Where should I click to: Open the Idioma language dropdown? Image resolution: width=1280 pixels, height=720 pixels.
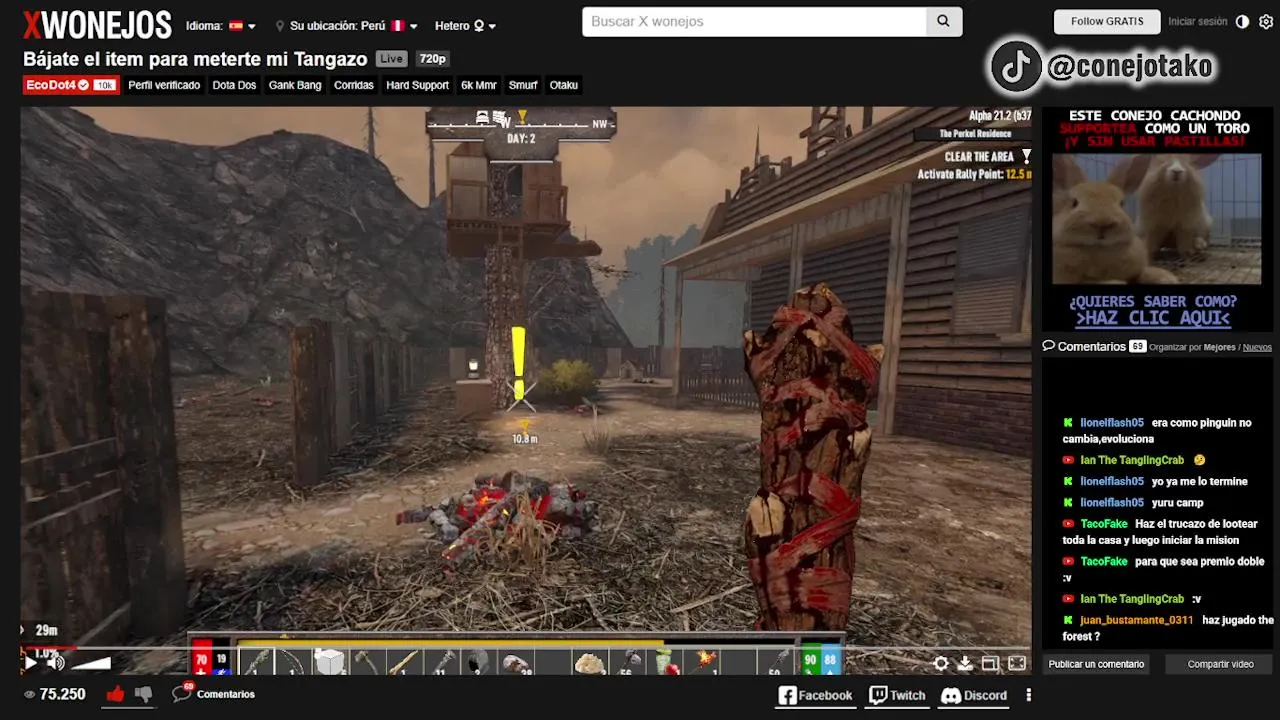[x=220, y=26]
